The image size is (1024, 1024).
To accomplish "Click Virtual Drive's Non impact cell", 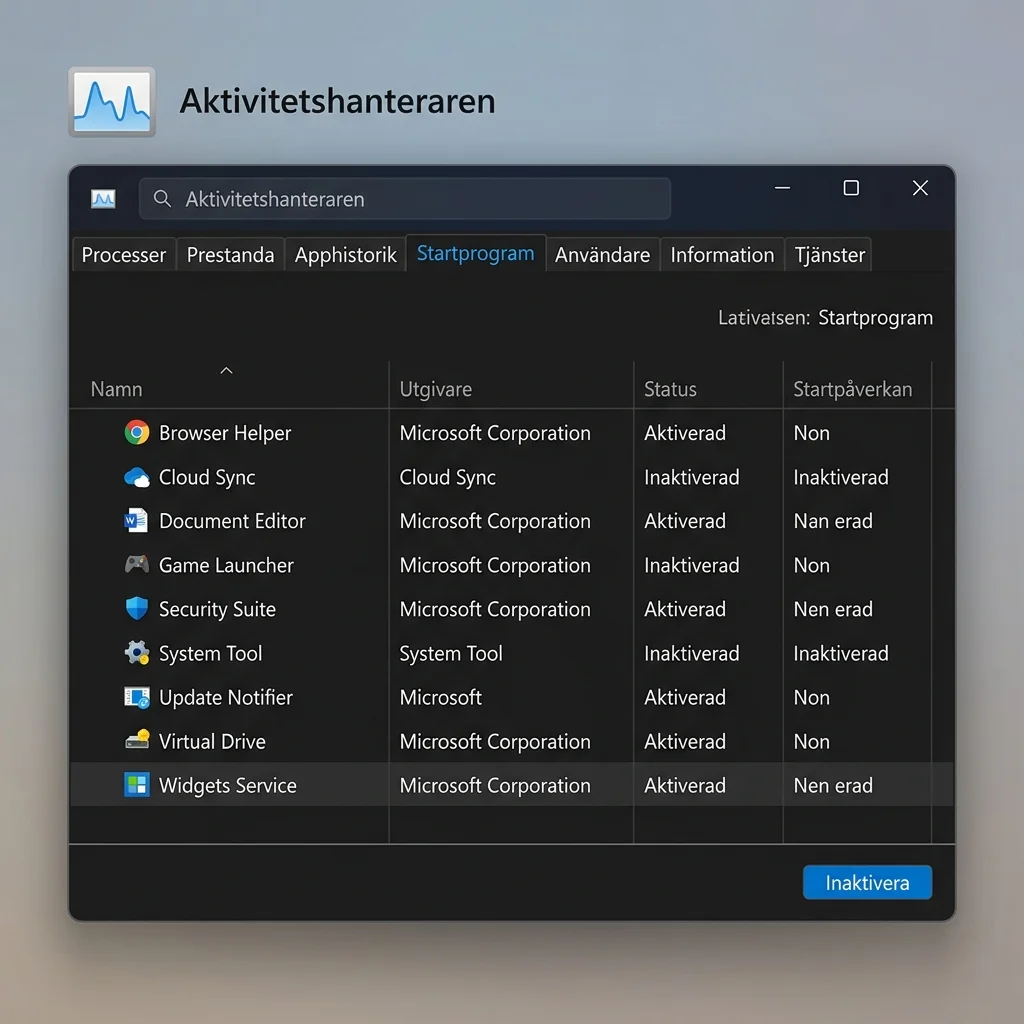I will (812, 742).
